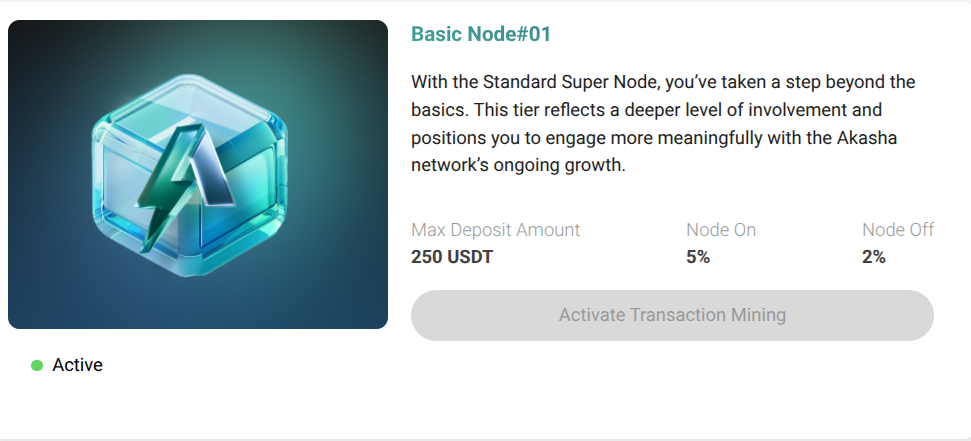Screen dimensions: 971x441
Task: Click the Node Off label
Action: point(898,230)
